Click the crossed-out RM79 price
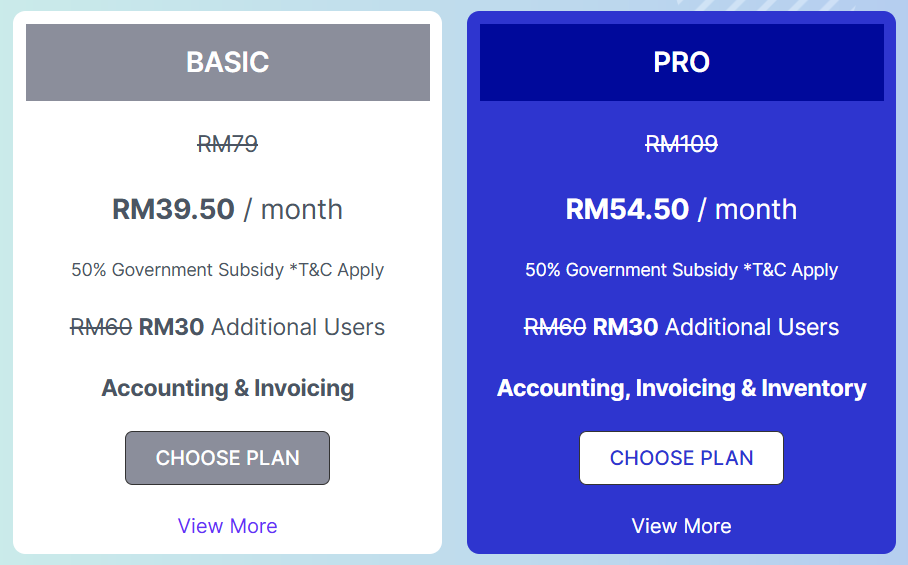Screen dimensions: 908x565 tap(227, 144)
